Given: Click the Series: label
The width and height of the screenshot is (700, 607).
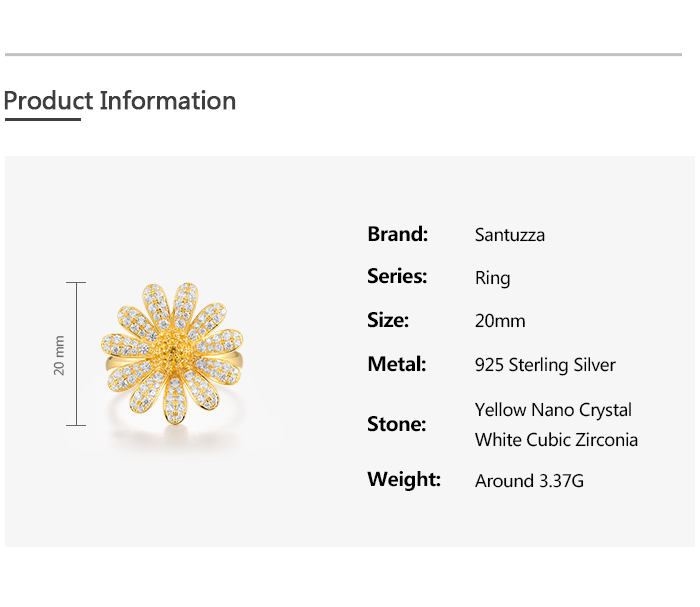Looking at the screenshot, I should click(x=397, y=277).
